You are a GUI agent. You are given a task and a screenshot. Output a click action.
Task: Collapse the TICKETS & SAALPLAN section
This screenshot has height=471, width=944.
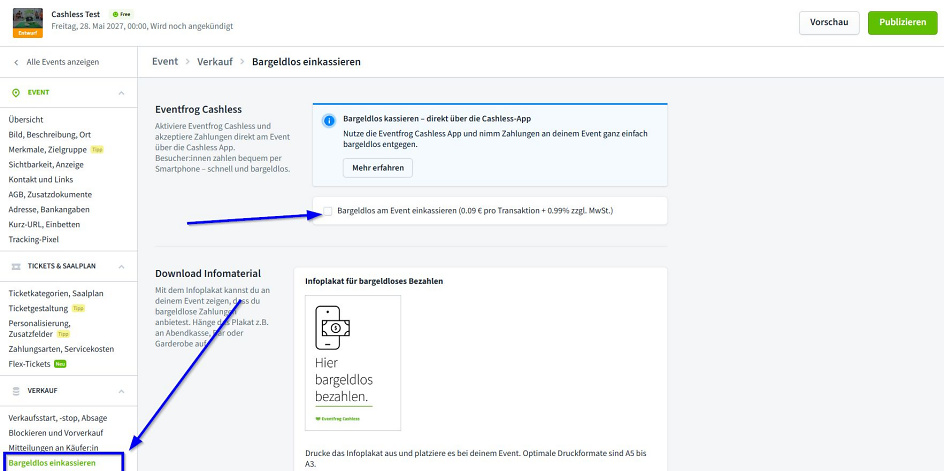(x=121, y=266)
